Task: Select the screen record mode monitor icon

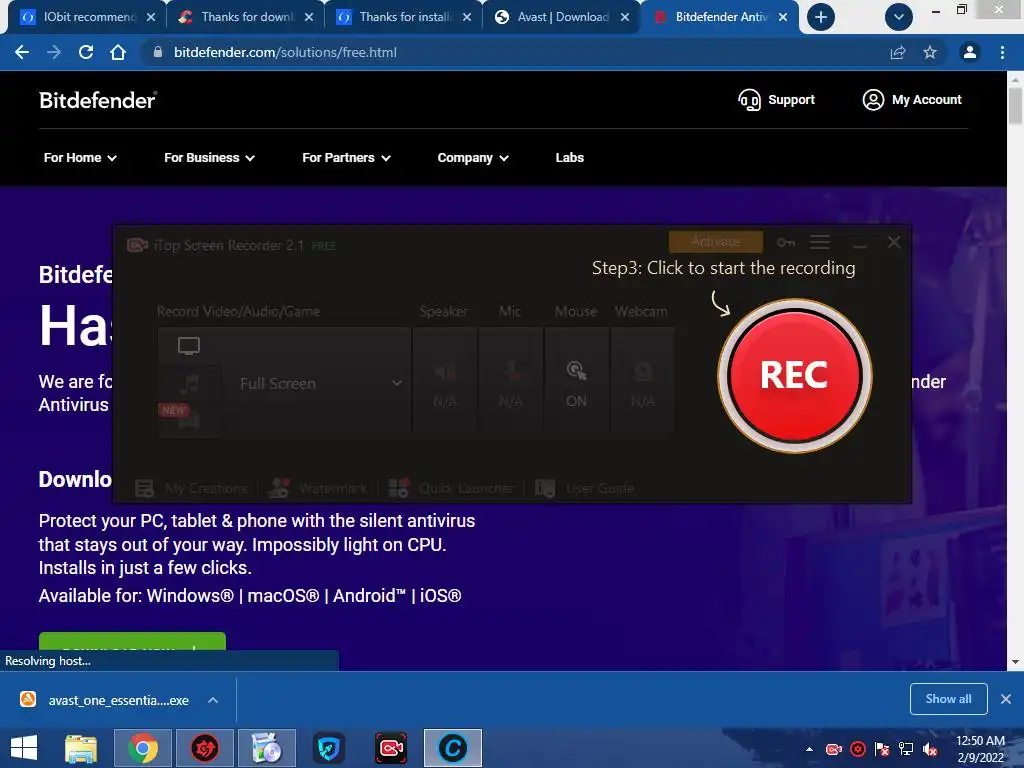Action: tap(189, 345)
